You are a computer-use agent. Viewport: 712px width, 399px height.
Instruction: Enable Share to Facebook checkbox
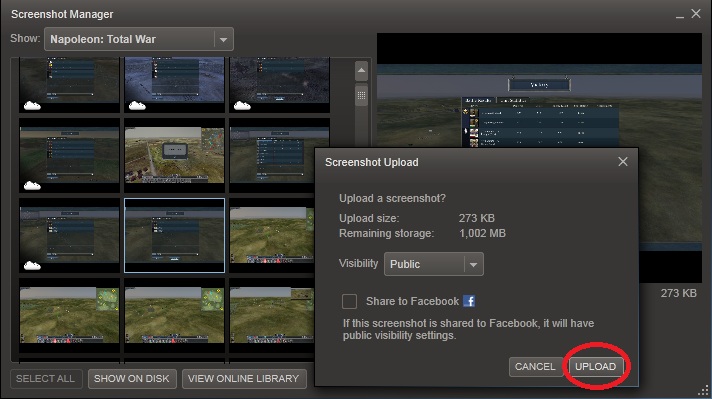tap(349, 301)
